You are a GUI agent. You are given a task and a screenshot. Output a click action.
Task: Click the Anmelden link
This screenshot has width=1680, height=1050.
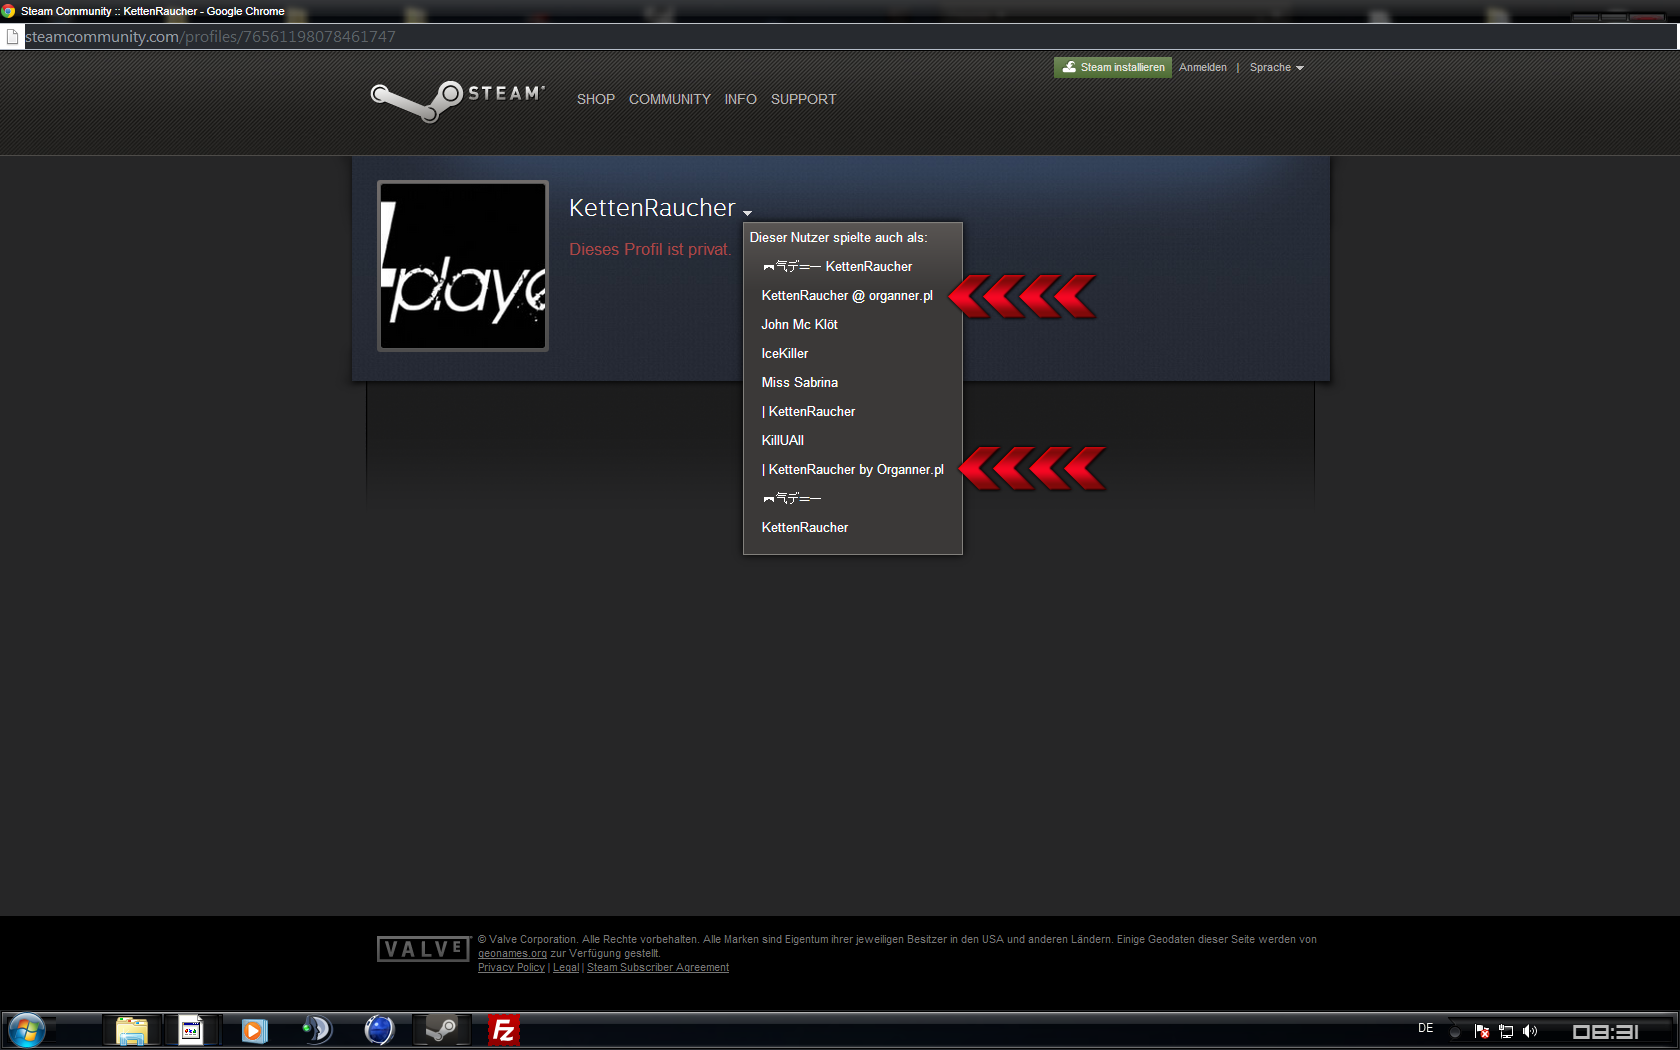1202,67
